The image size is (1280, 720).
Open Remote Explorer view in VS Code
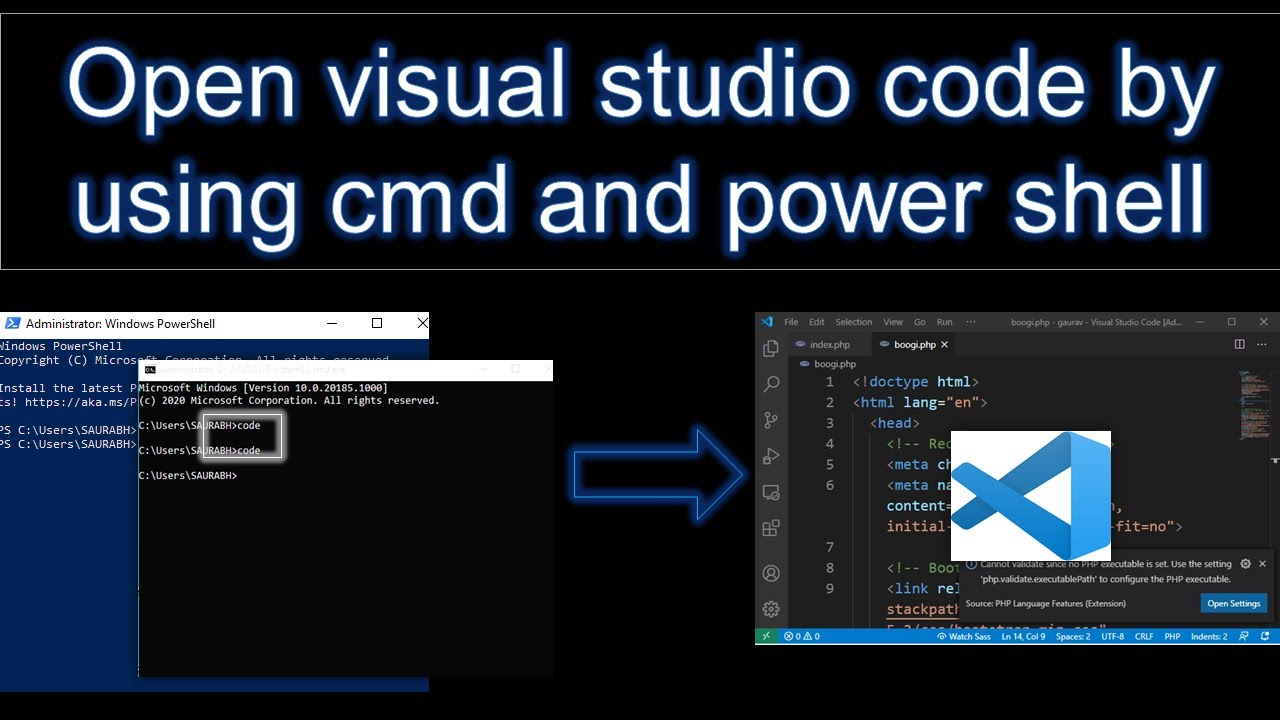[x=771, y=492]
